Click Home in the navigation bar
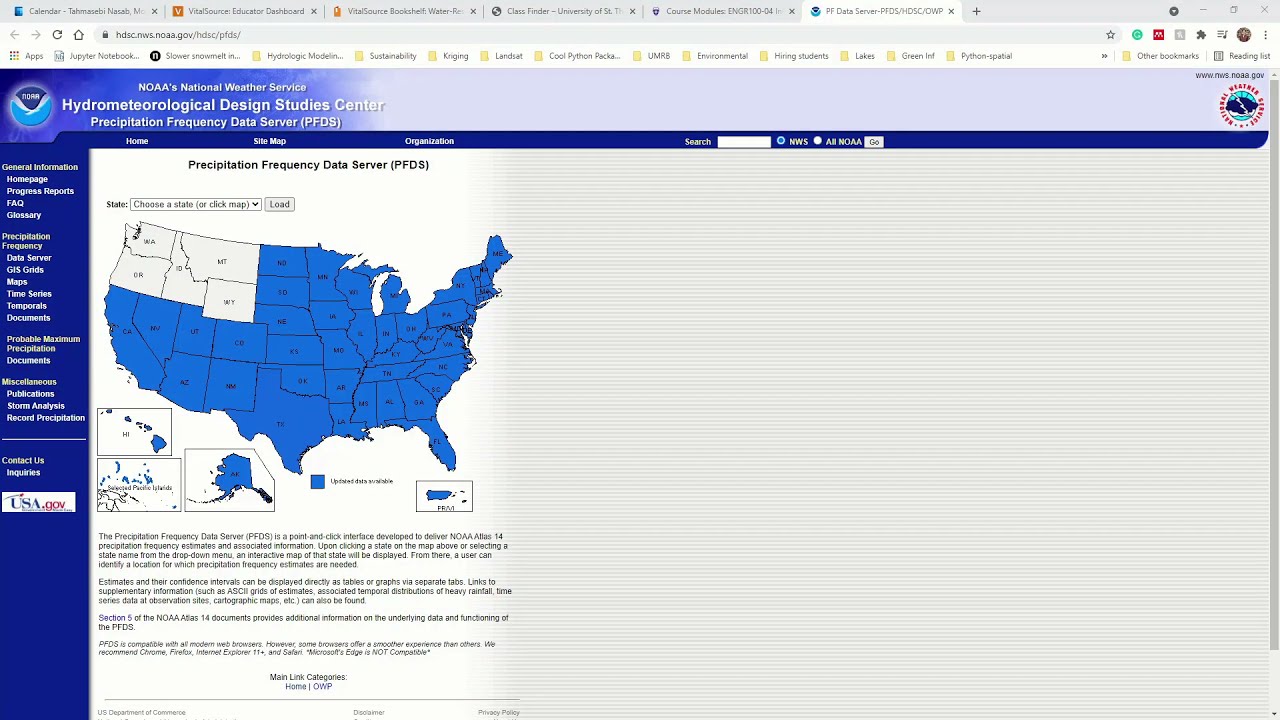1280x720 pixels. click(137, 141)
